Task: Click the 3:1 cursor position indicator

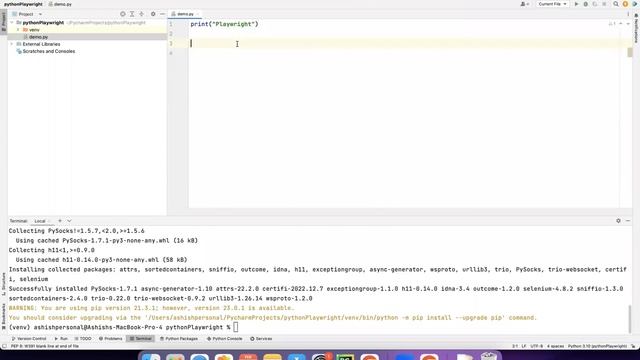Action: coord(515,346)
